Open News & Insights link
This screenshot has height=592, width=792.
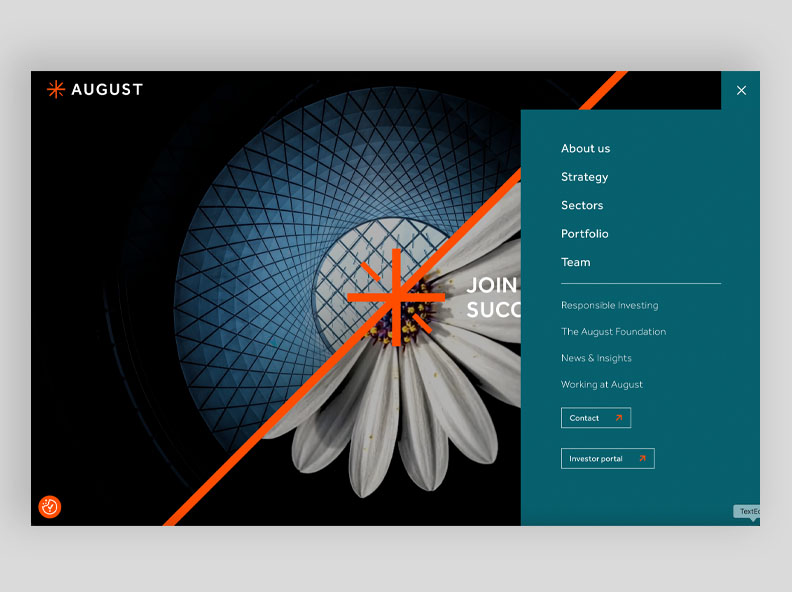tap(596, 358)
